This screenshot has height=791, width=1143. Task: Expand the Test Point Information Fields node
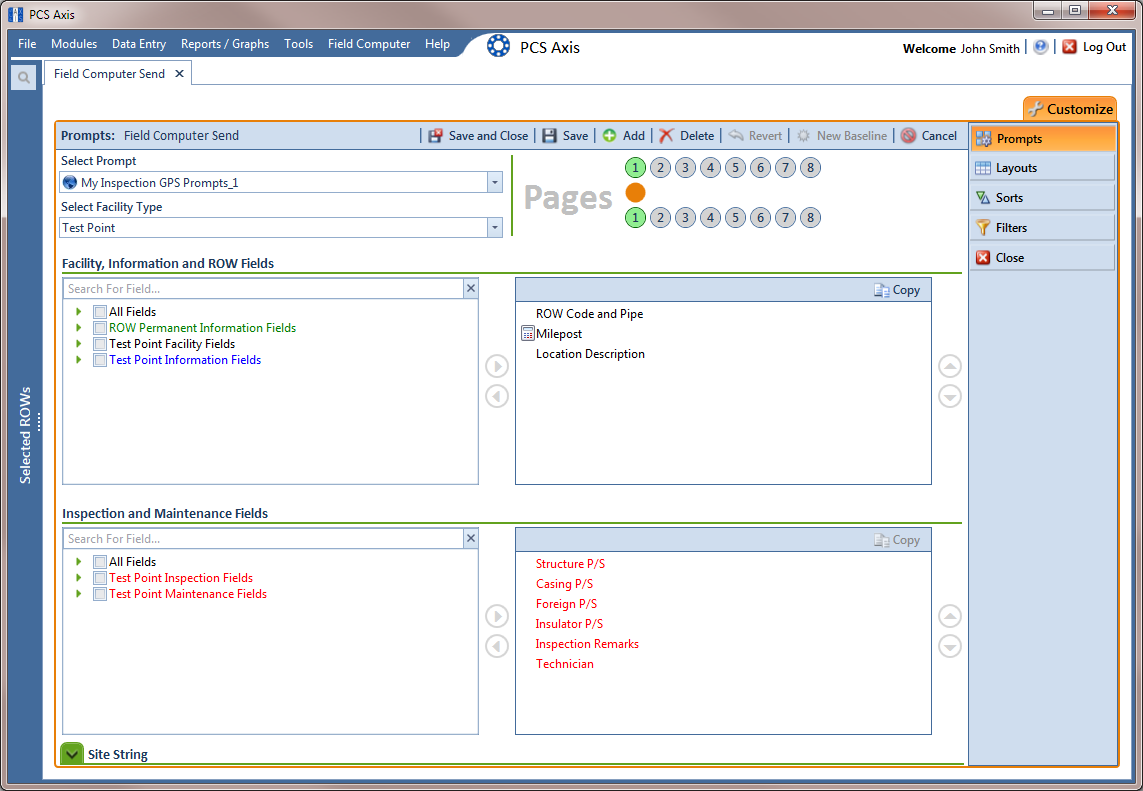click(79, 360)
